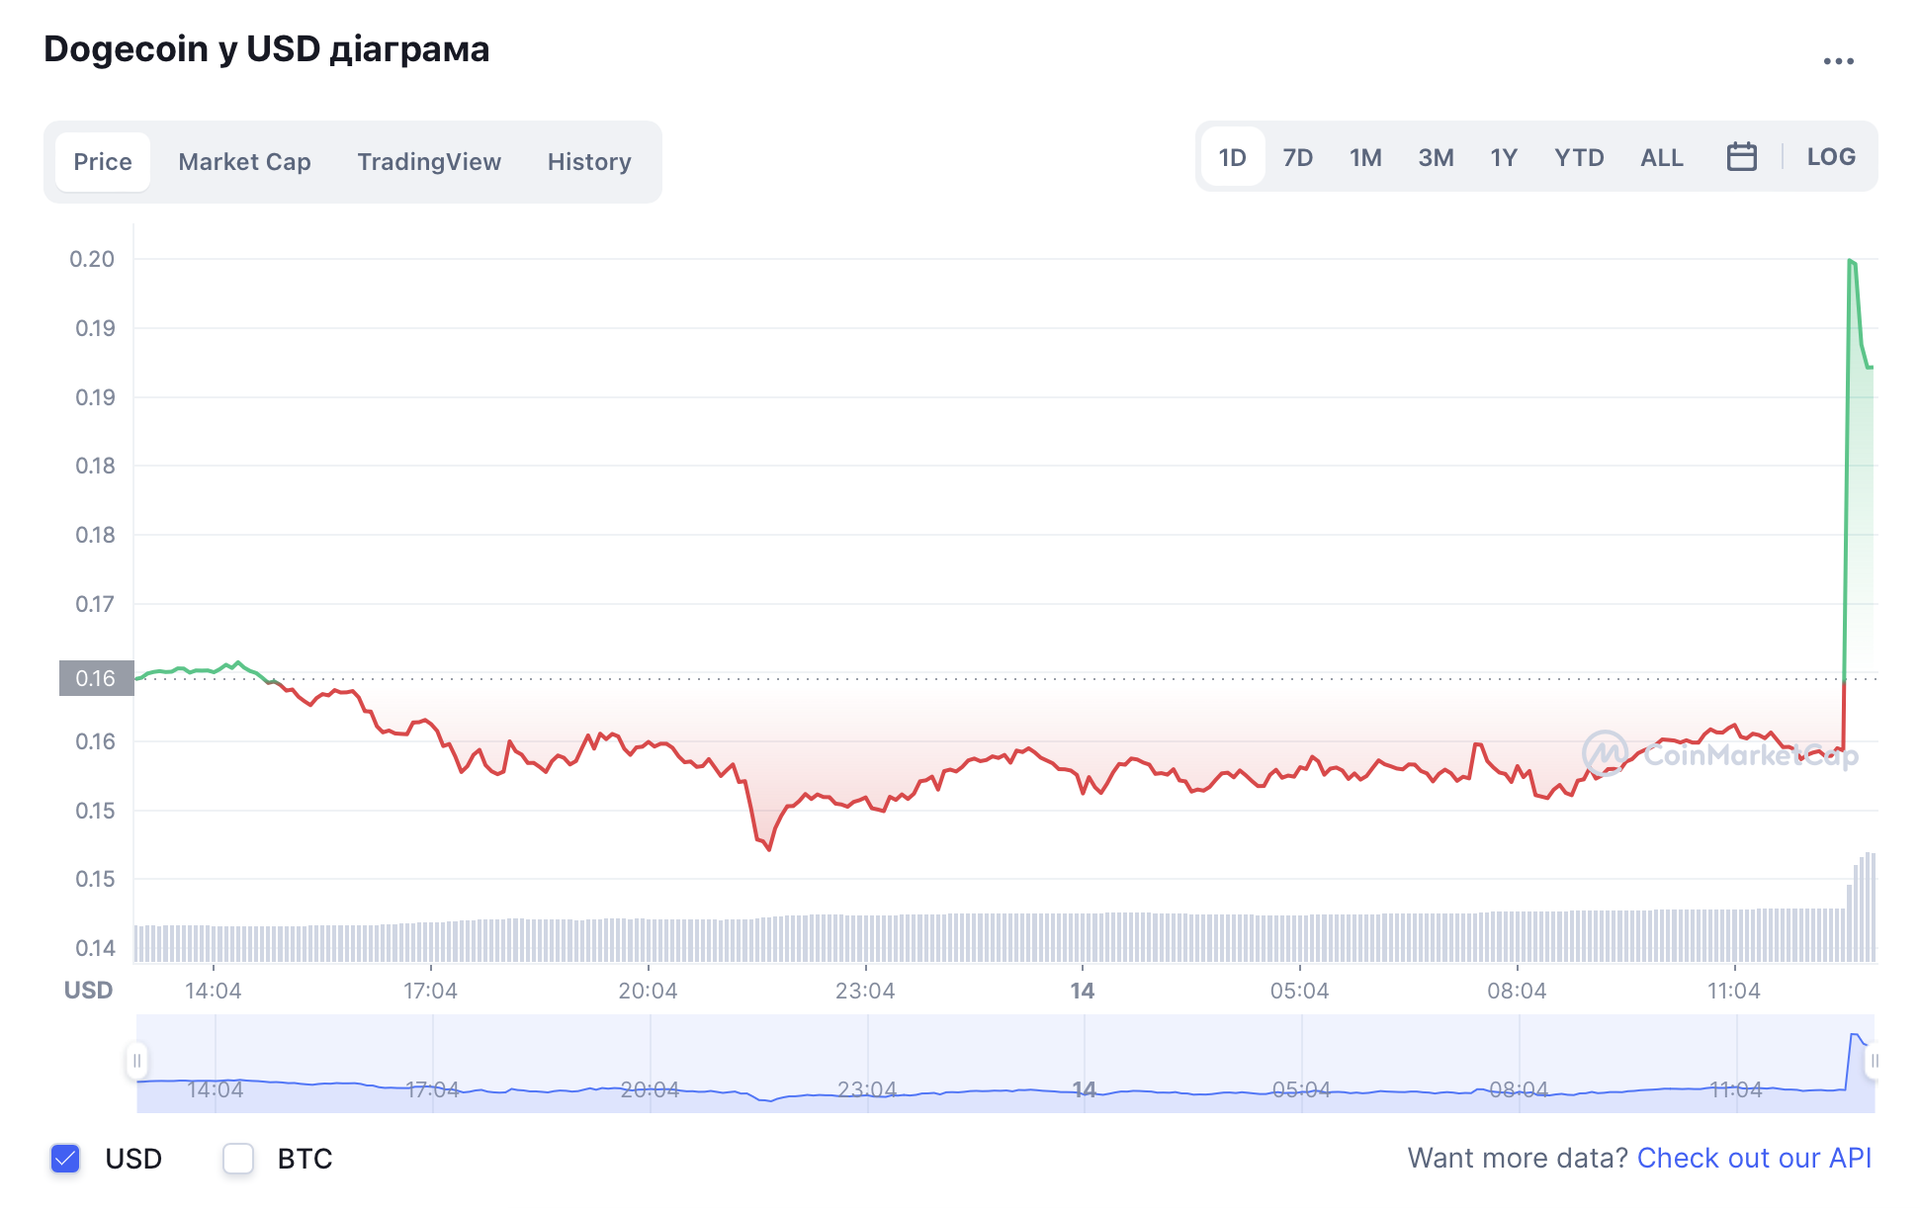Uncheck the USD checkbox
The width and height of the screenshot is (1920, 1208).
pos(66,1158)
